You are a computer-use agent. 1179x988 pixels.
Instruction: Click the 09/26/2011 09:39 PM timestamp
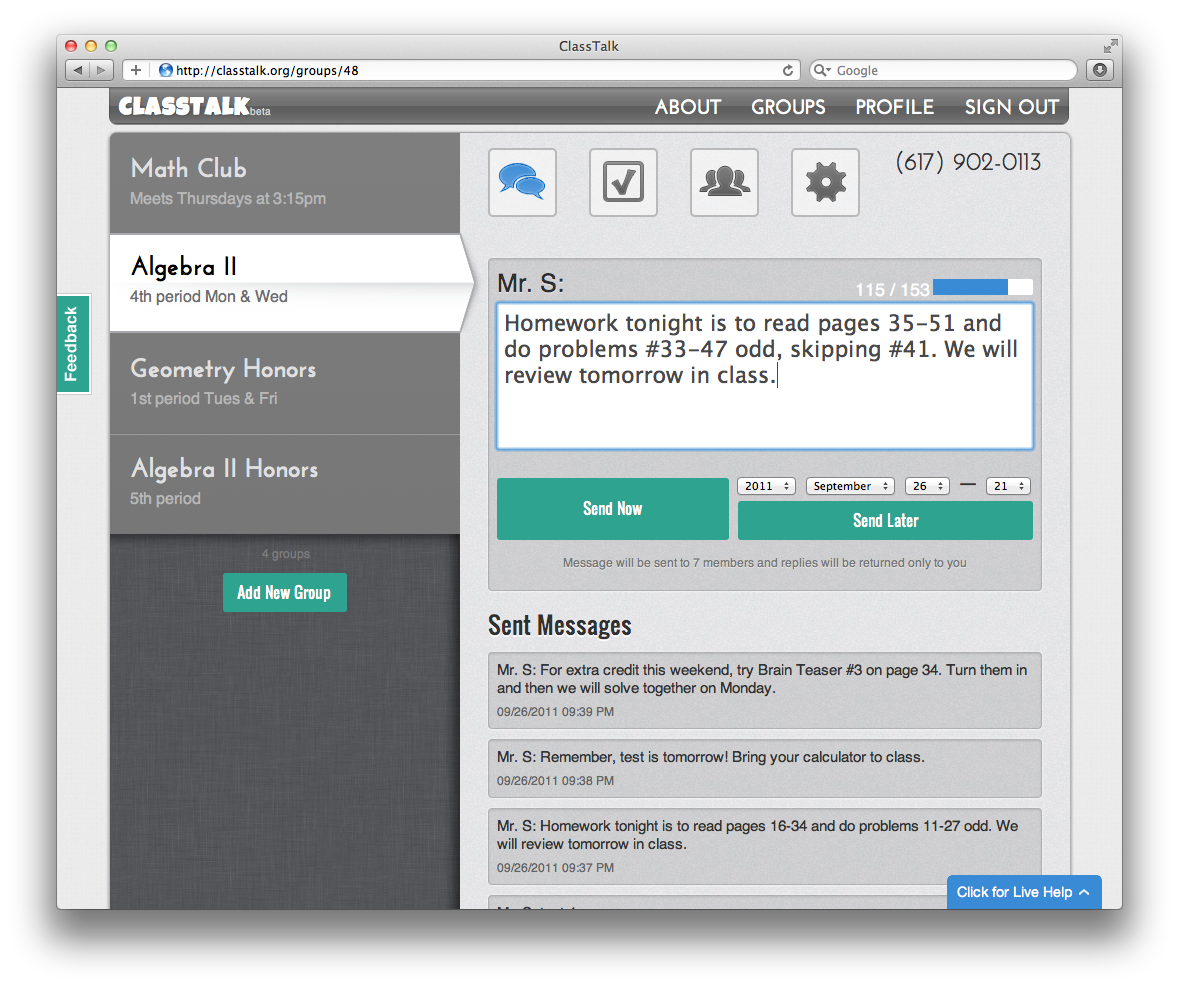point(555,711)
